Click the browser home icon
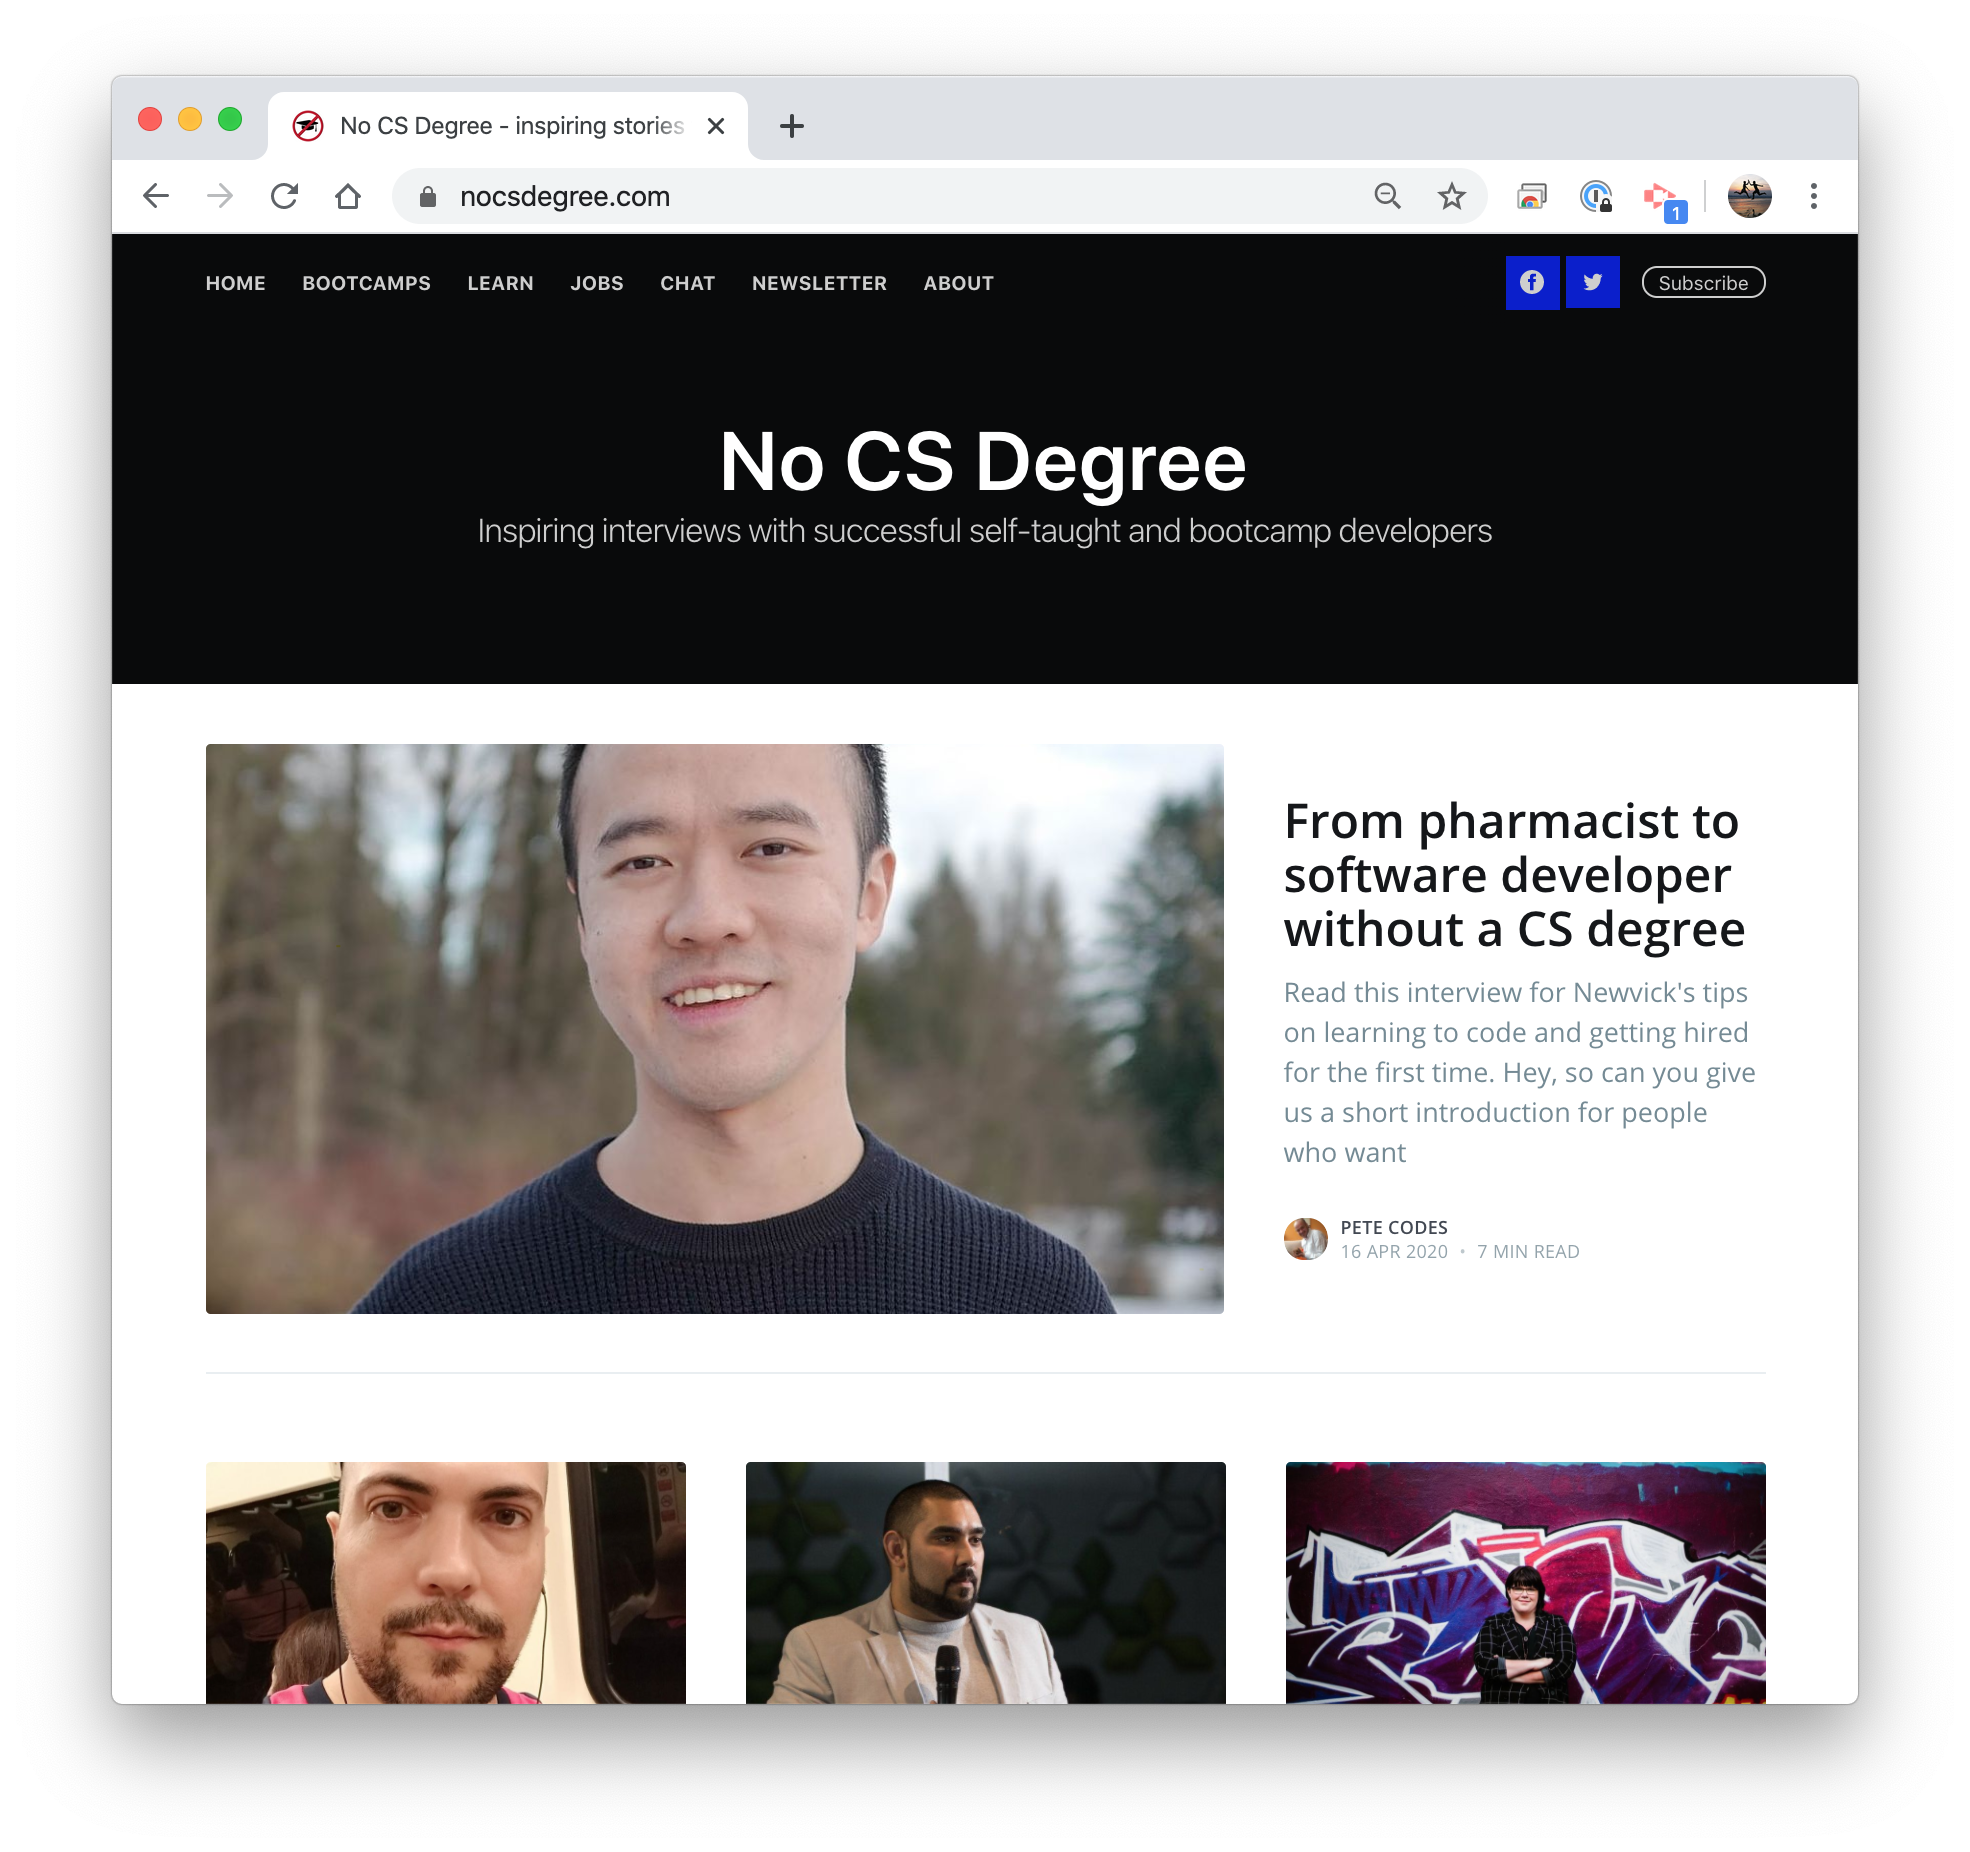The height and width of the screenshot is (1852, 1970). (x=348, y=195)
